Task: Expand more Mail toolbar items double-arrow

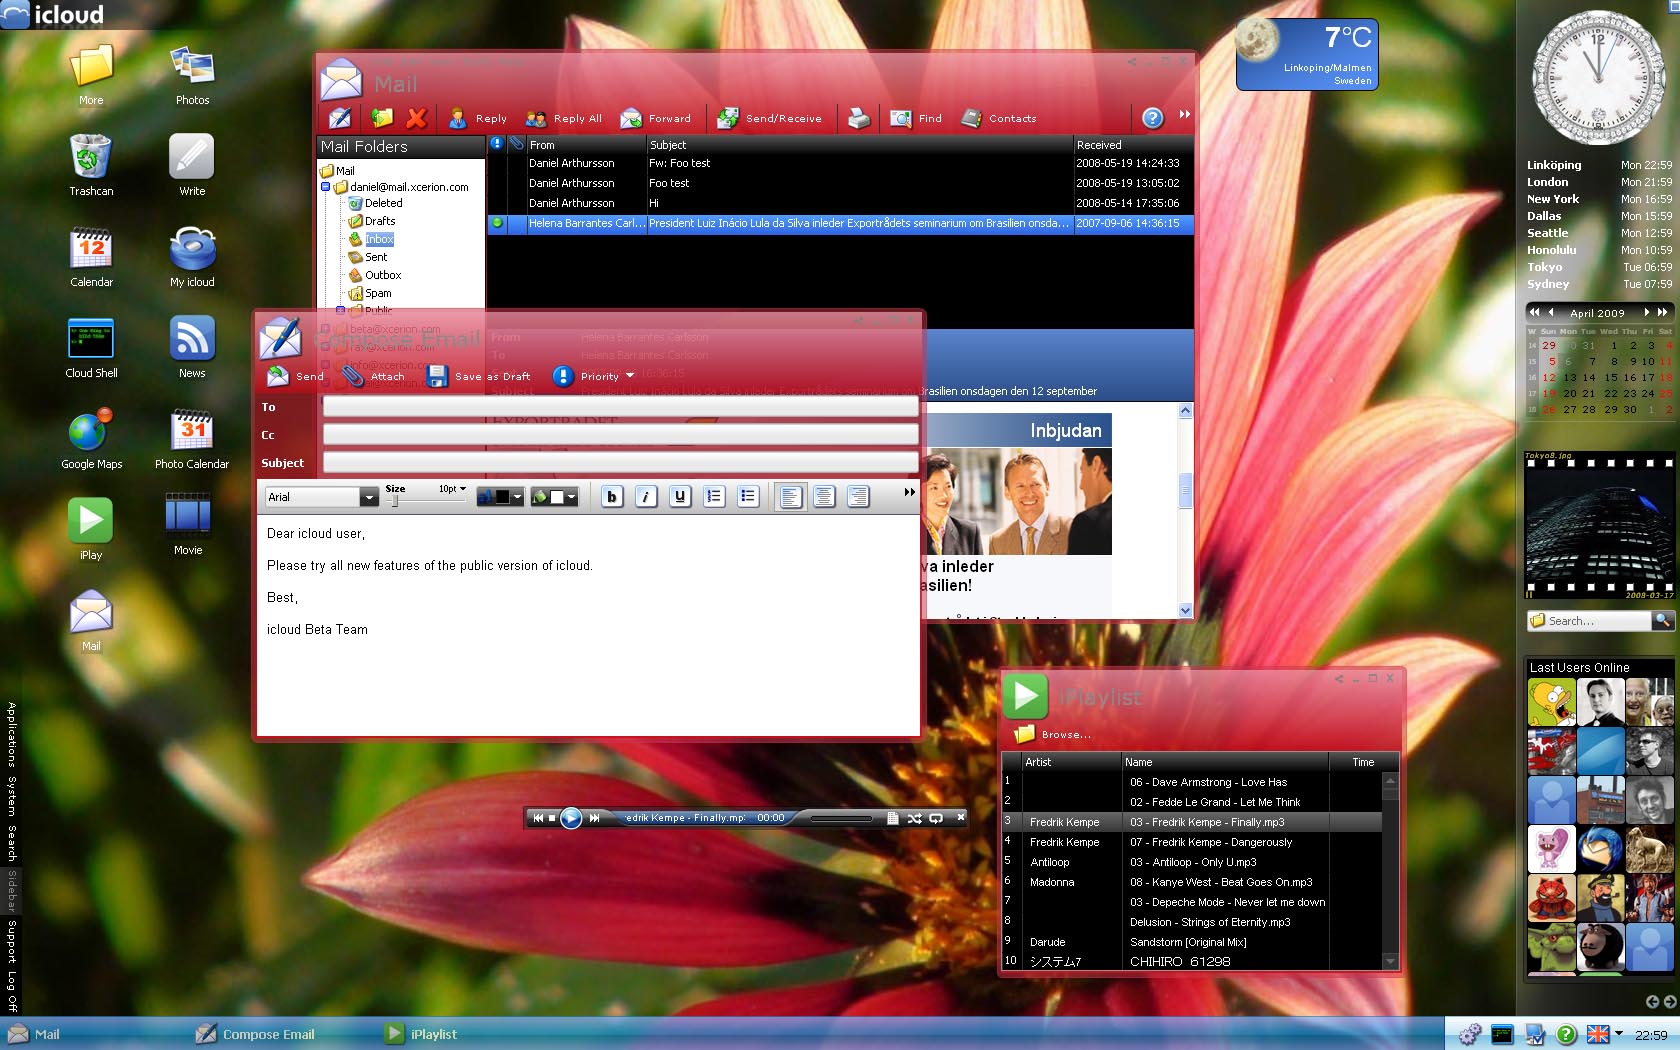Action: pyautogui.click(x=1184, y=114)
